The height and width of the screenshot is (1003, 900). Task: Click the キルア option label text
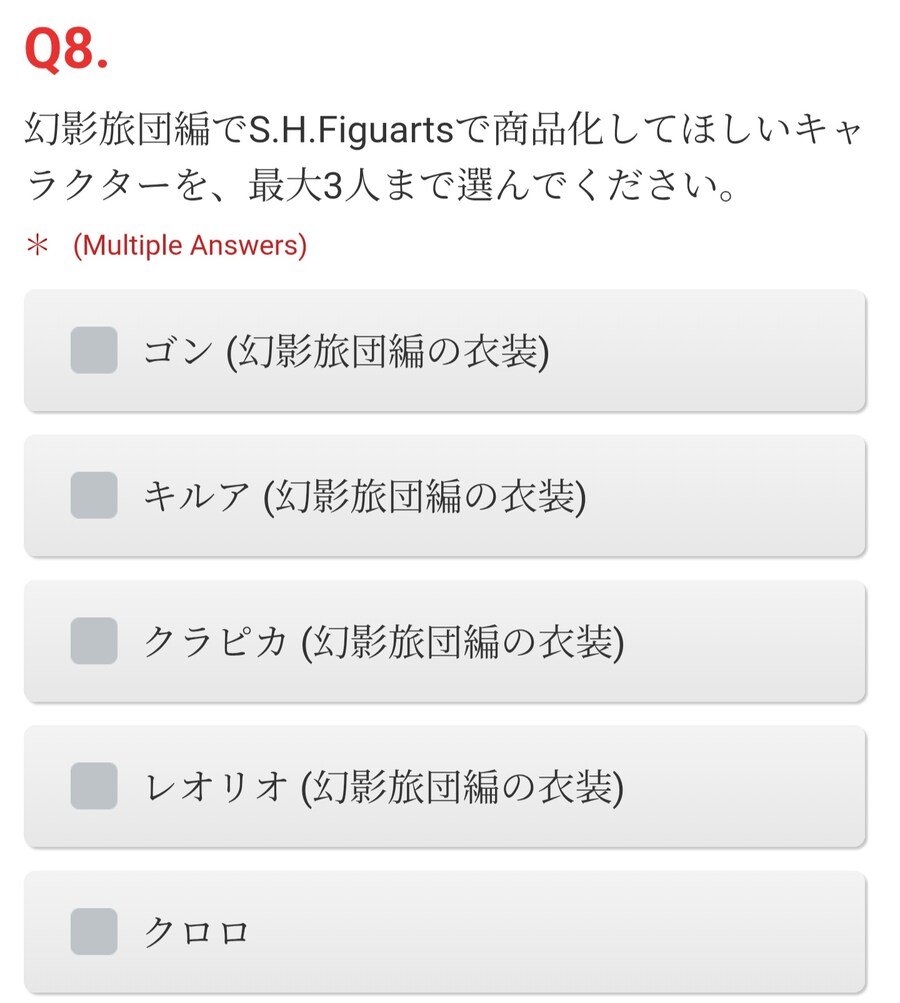(364, 496)
